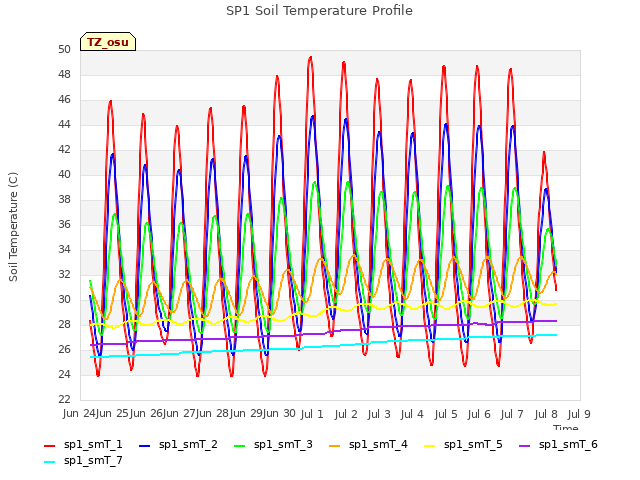Screen dimensions: 640x480
Task: Click the 44 y-axis tick label
Action: [64, 124]
